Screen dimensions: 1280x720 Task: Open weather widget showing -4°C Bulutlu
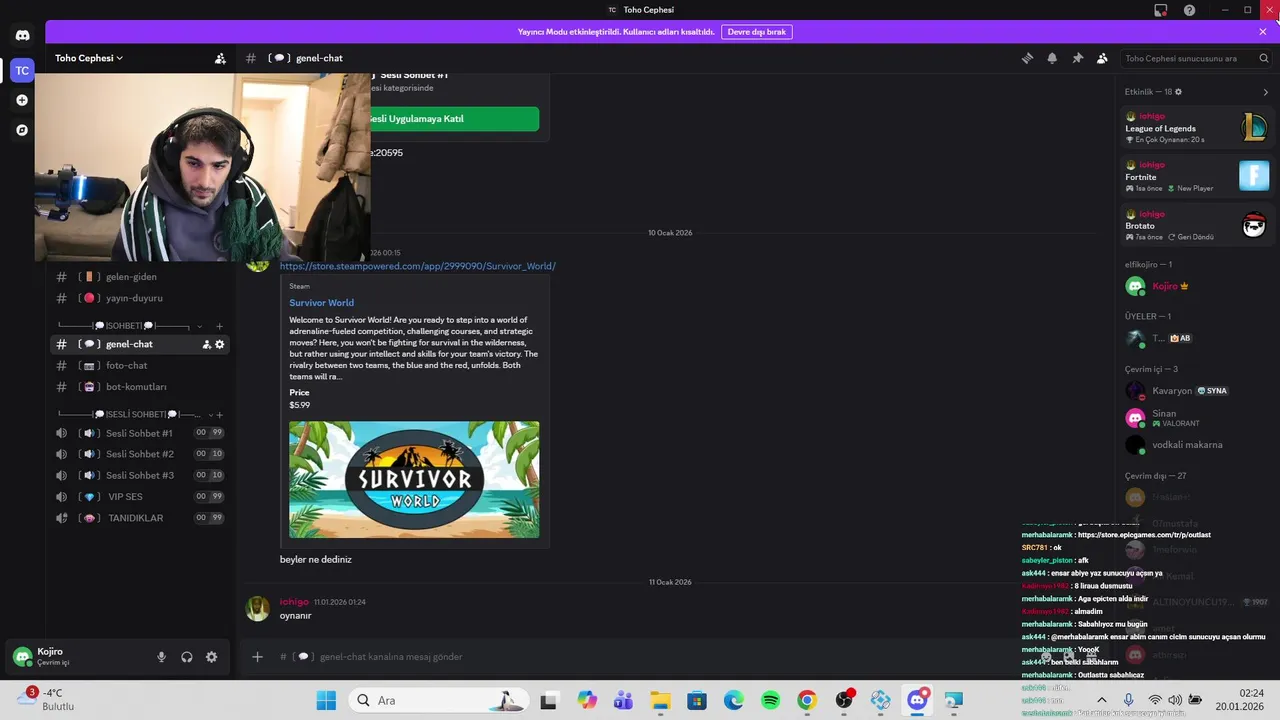click(x=47, y=700)
